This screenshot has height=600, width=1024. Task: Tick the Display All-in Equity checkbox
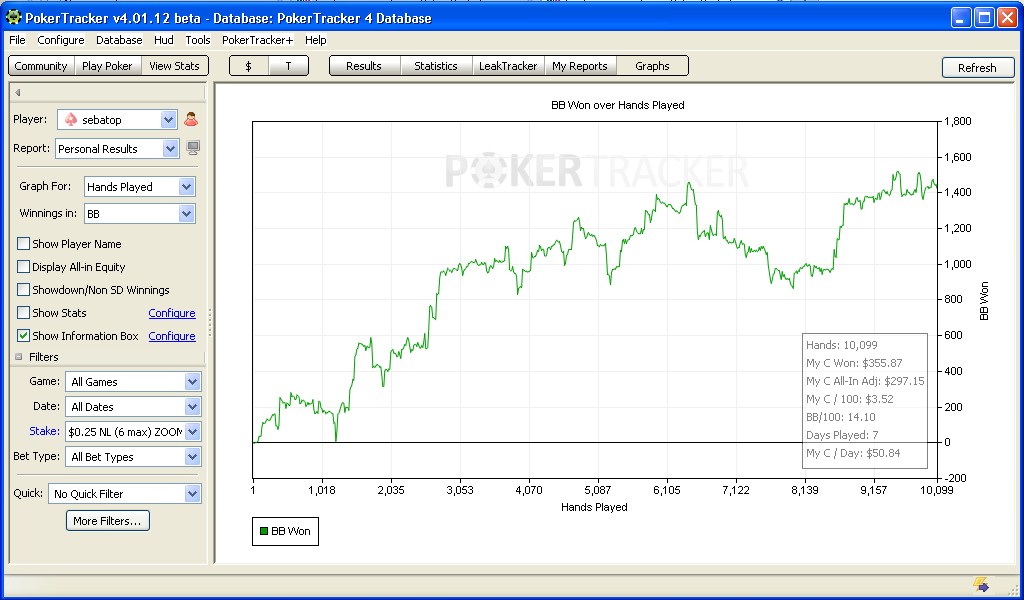click(x=24, y=266)
